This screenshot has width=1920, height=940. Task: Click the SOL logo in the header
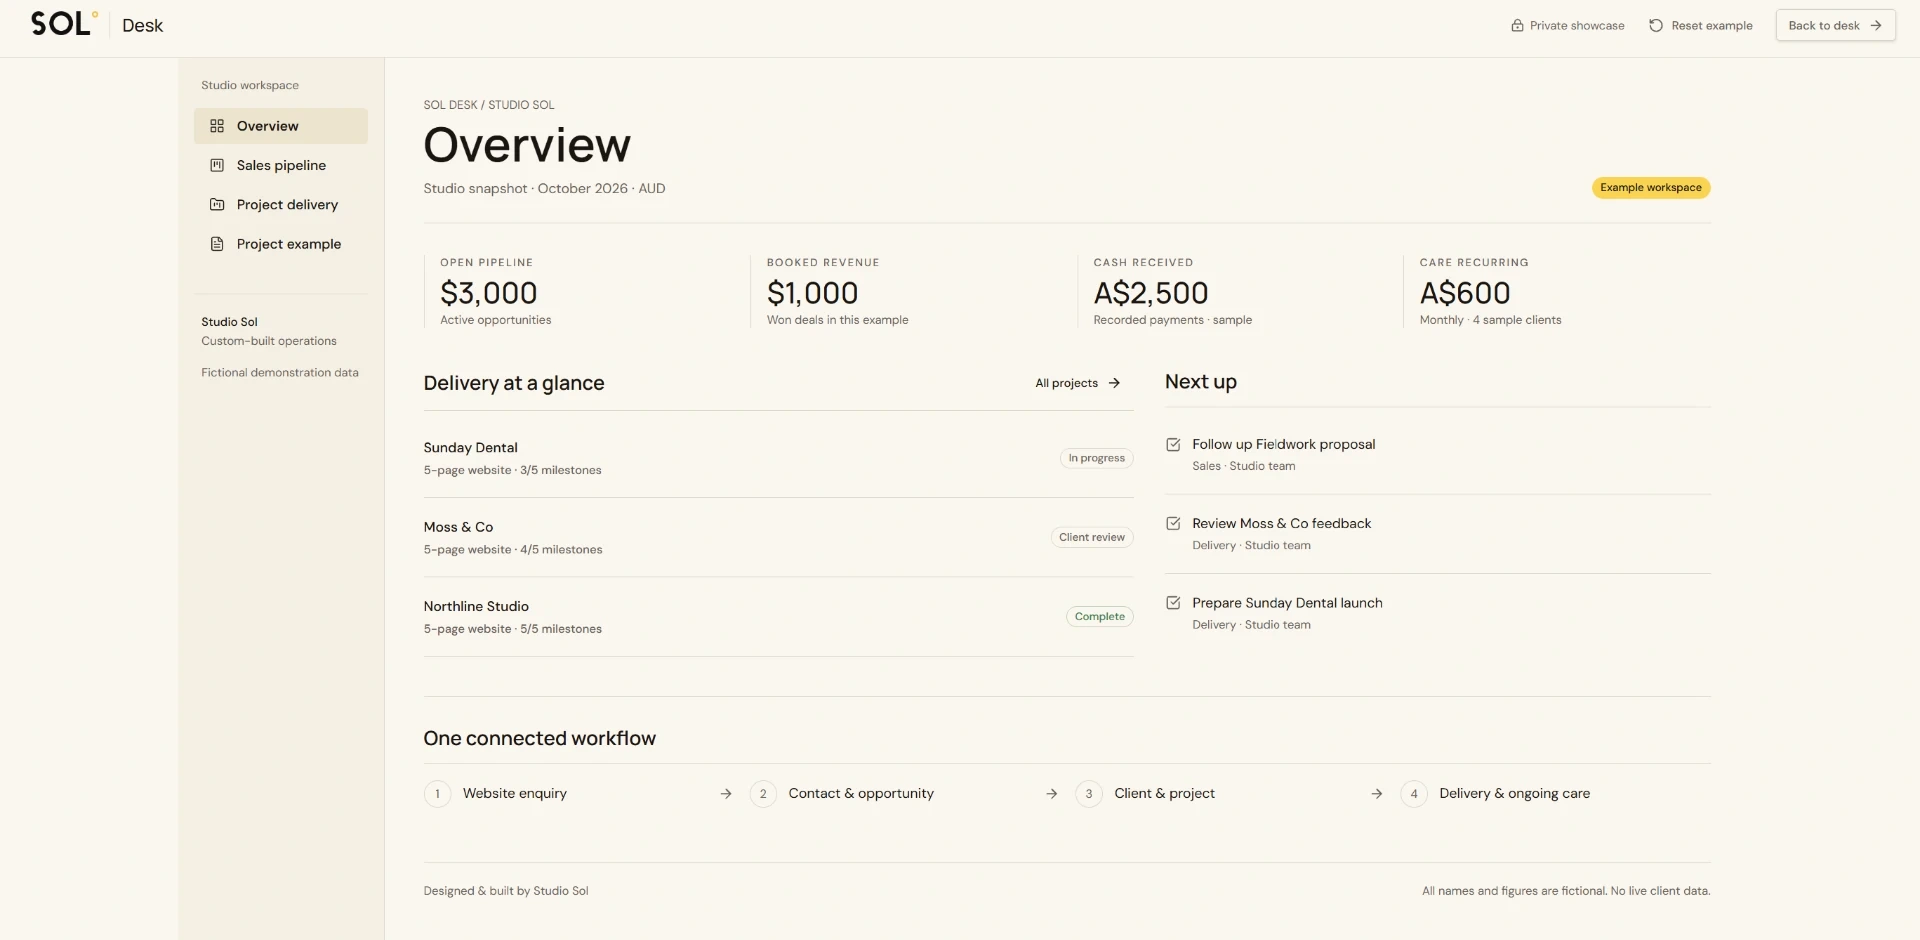click(x=64, y=24)
